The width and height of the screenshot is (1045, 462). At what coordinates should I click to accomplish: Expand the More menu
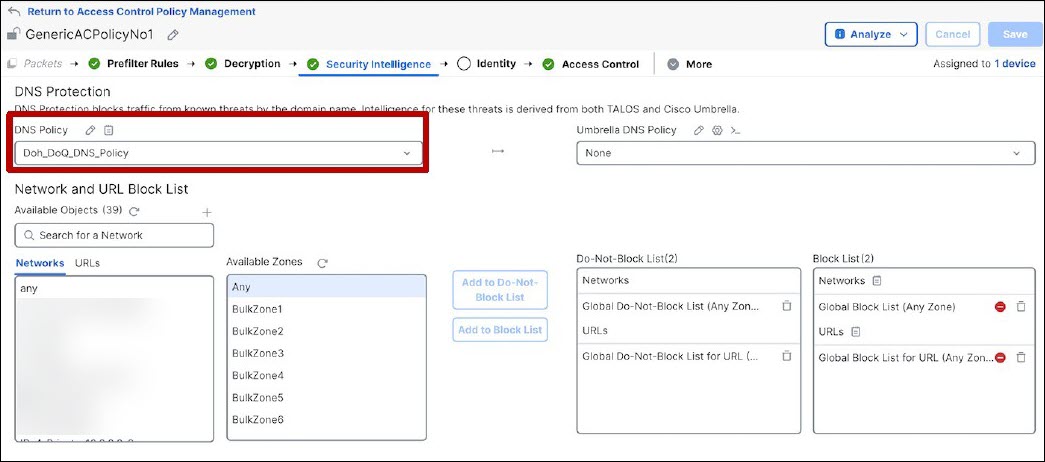690,64
